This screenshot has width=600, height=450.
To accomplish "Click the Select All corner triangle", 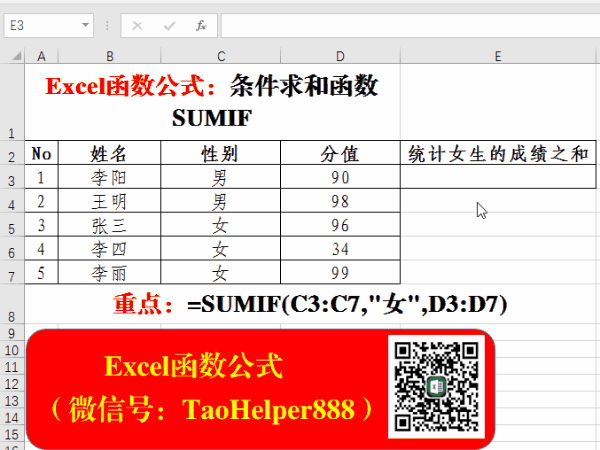I will tap(16, 56).
